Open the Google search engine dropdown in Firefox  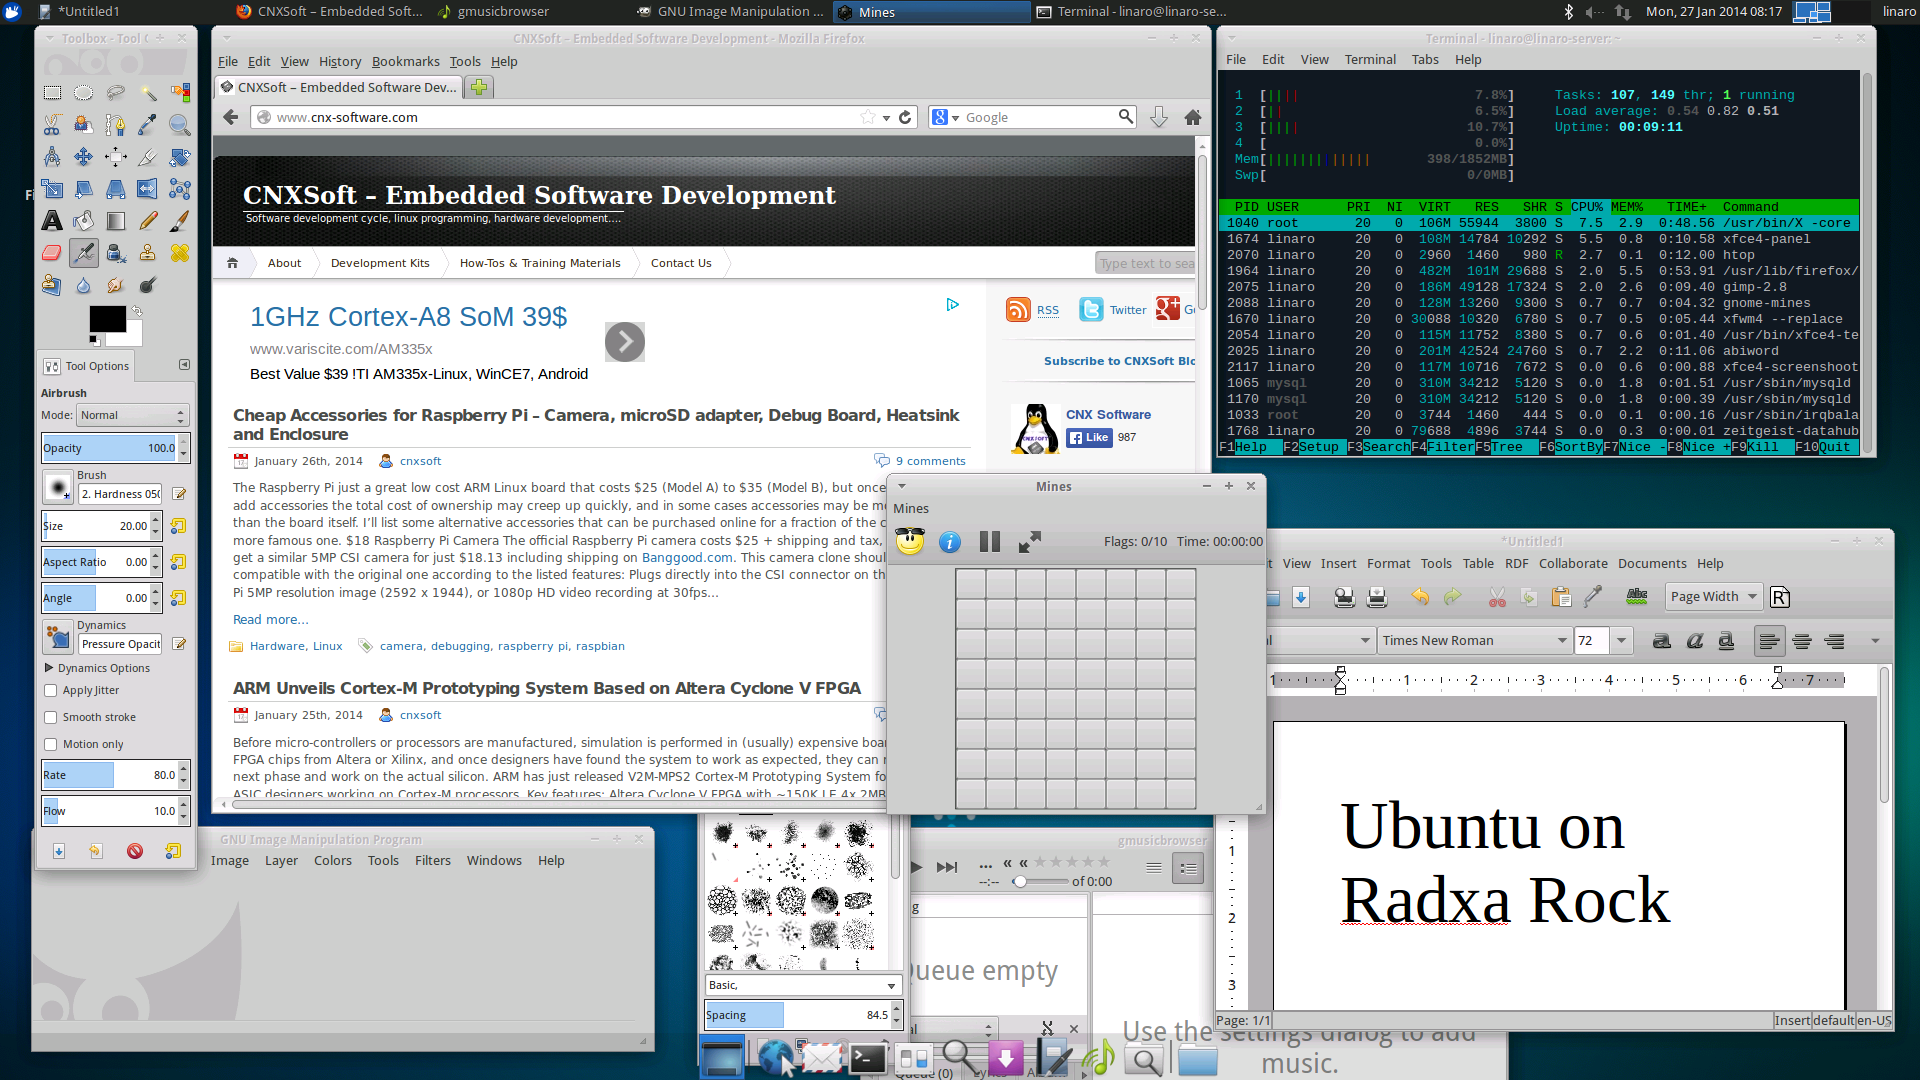[x=947, y=117]
